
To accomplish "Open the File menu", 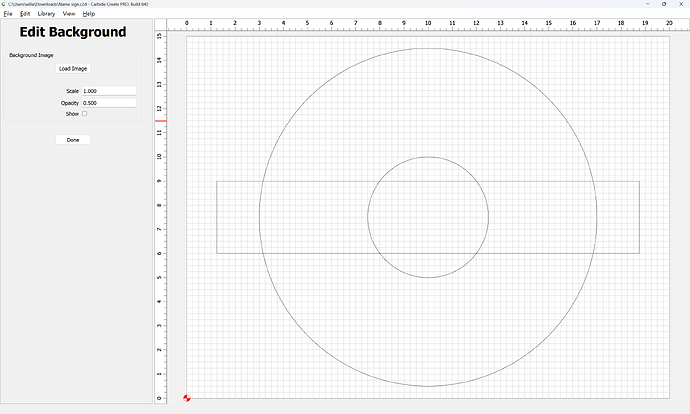I will [8, 14].
